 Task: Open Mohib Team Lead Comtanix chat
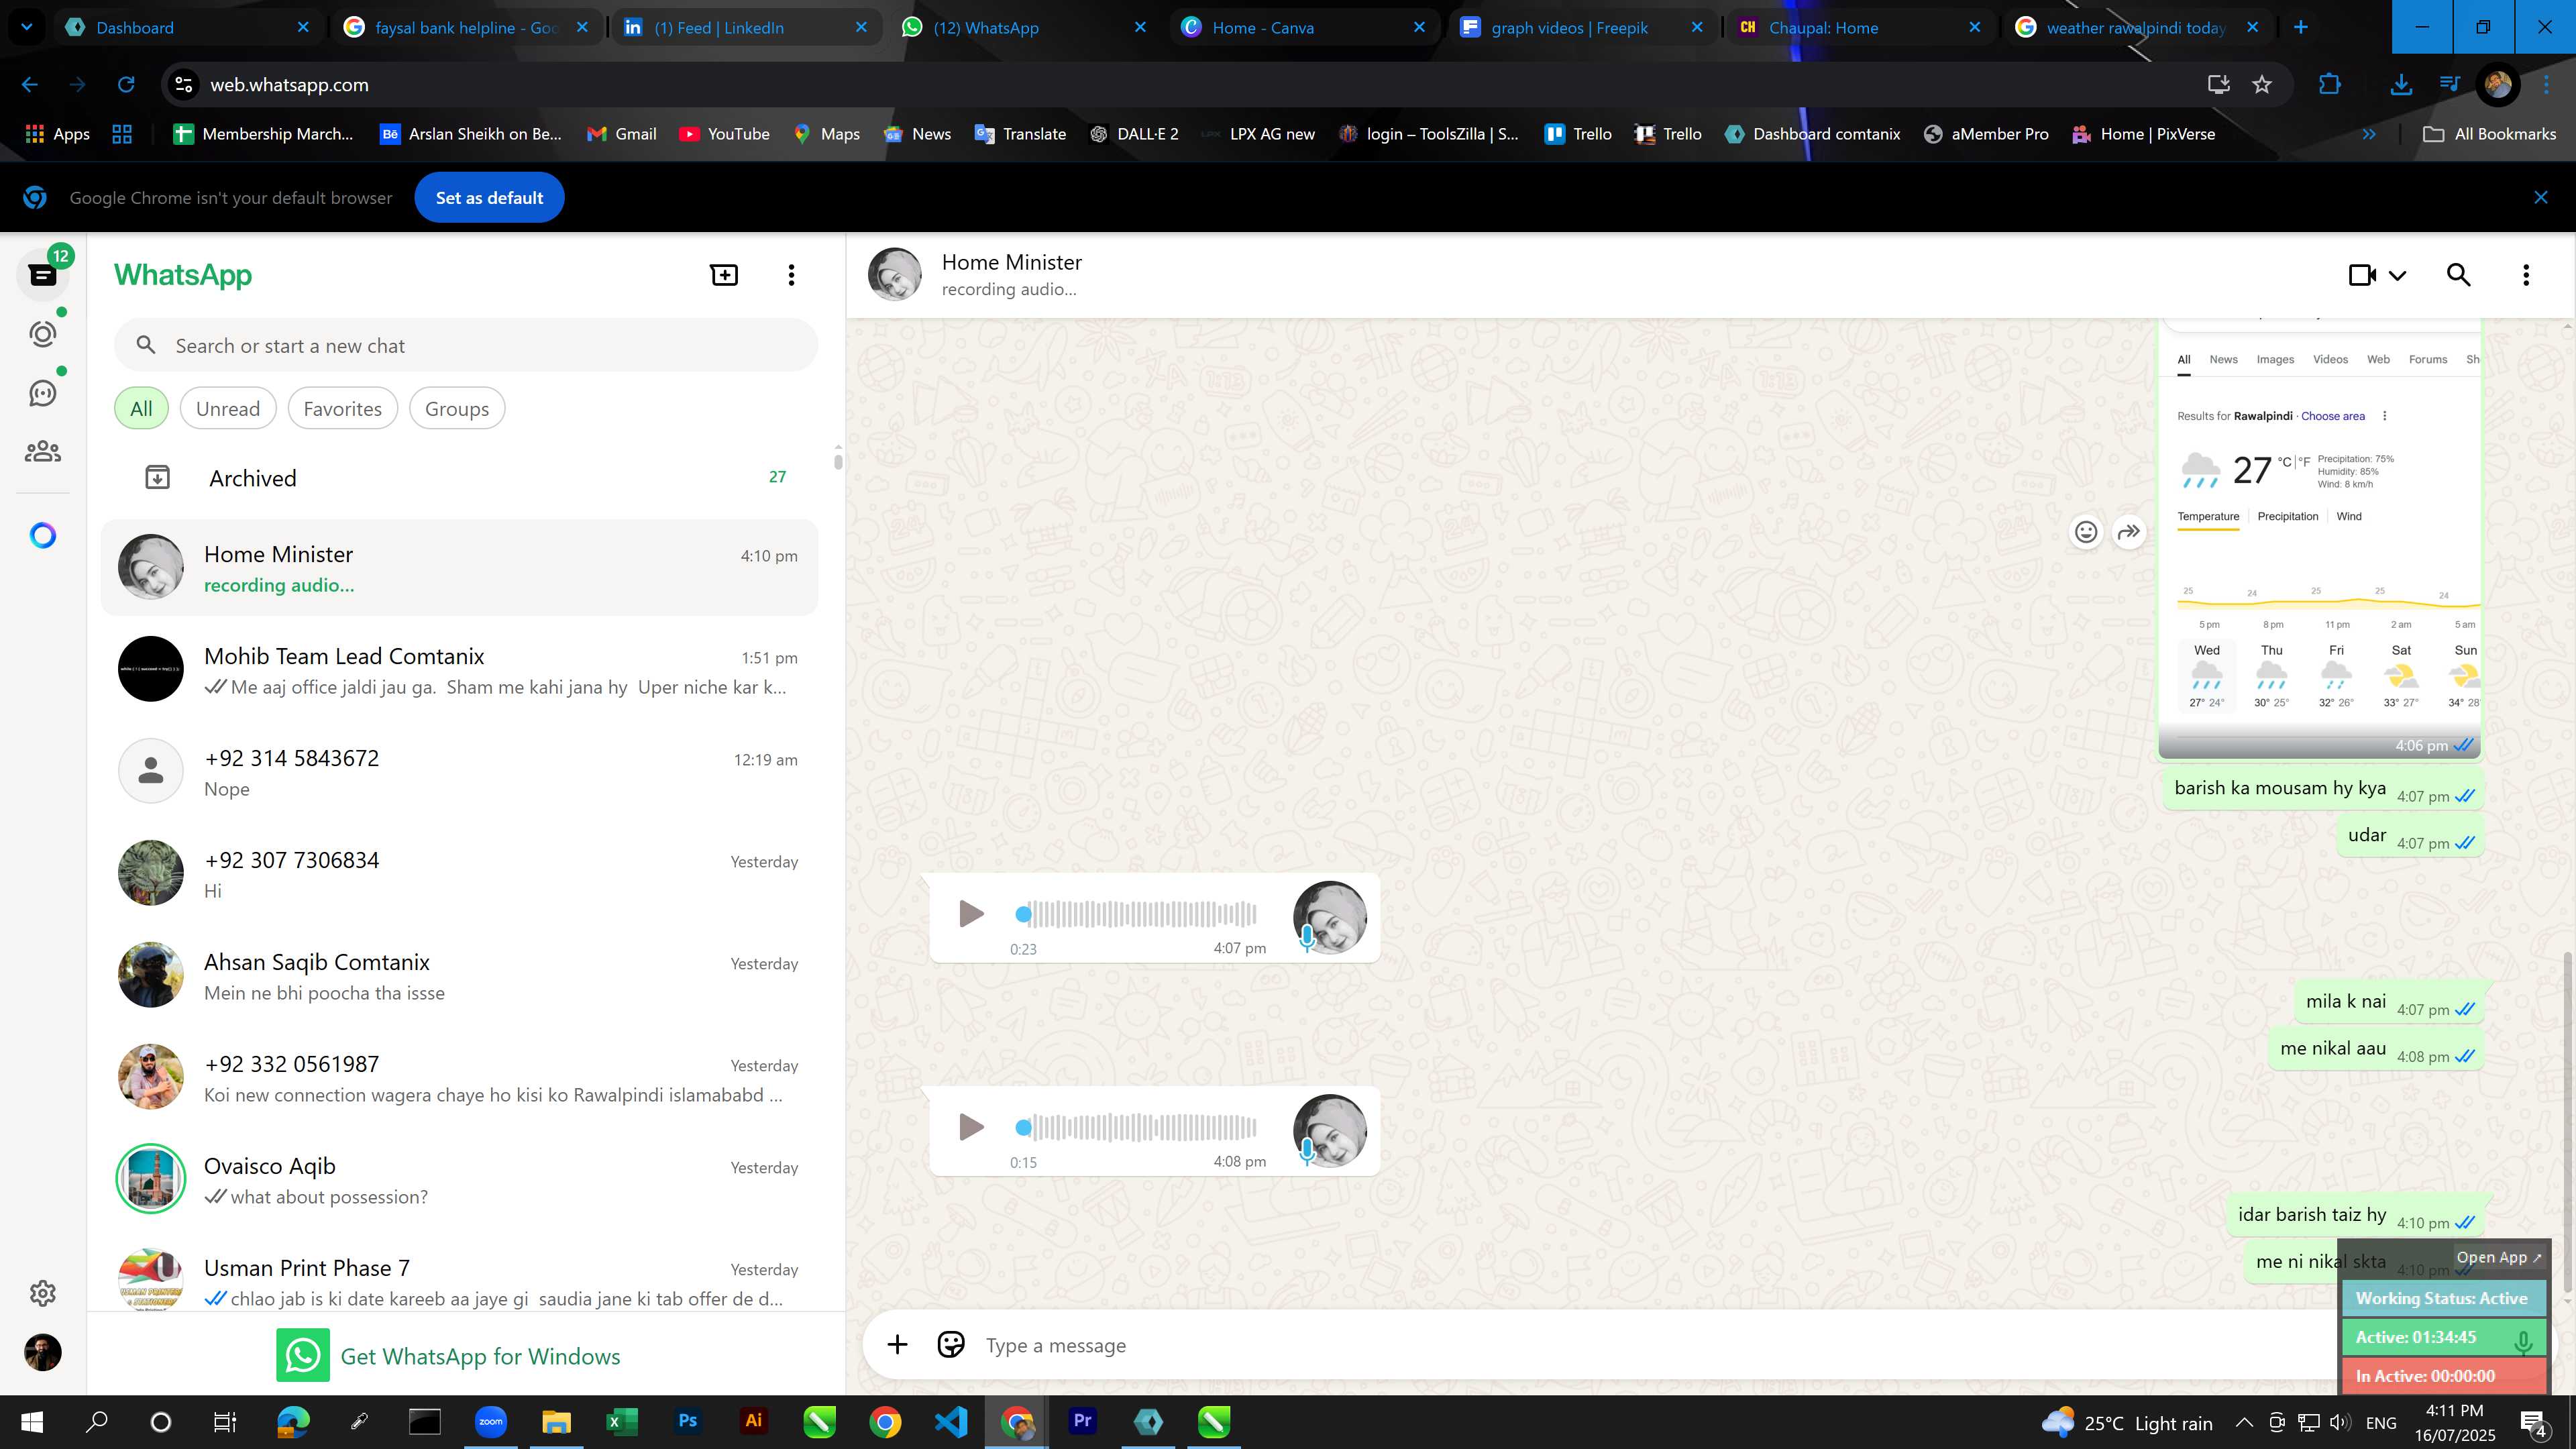coord(460,670)
